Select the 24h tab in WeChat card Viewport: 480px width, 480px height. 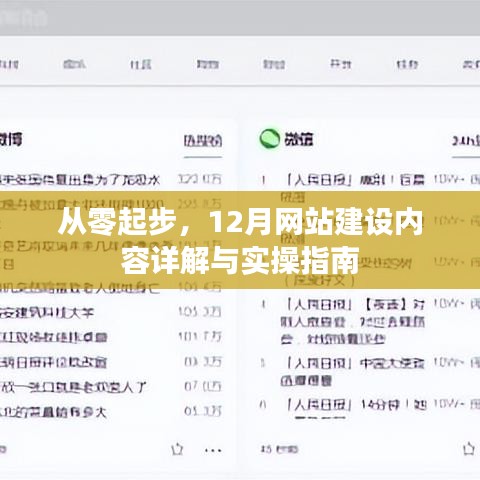click(466, 141)
